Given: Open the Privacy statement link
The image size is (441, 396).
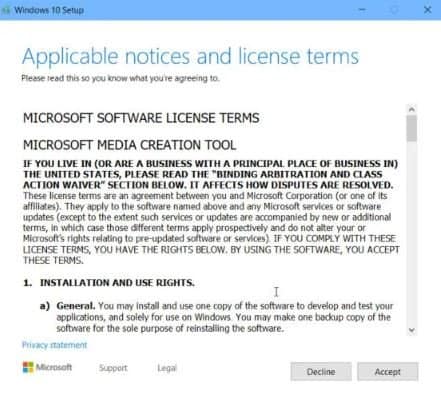Looking at the screenshot, I should [x=54, y=345].
